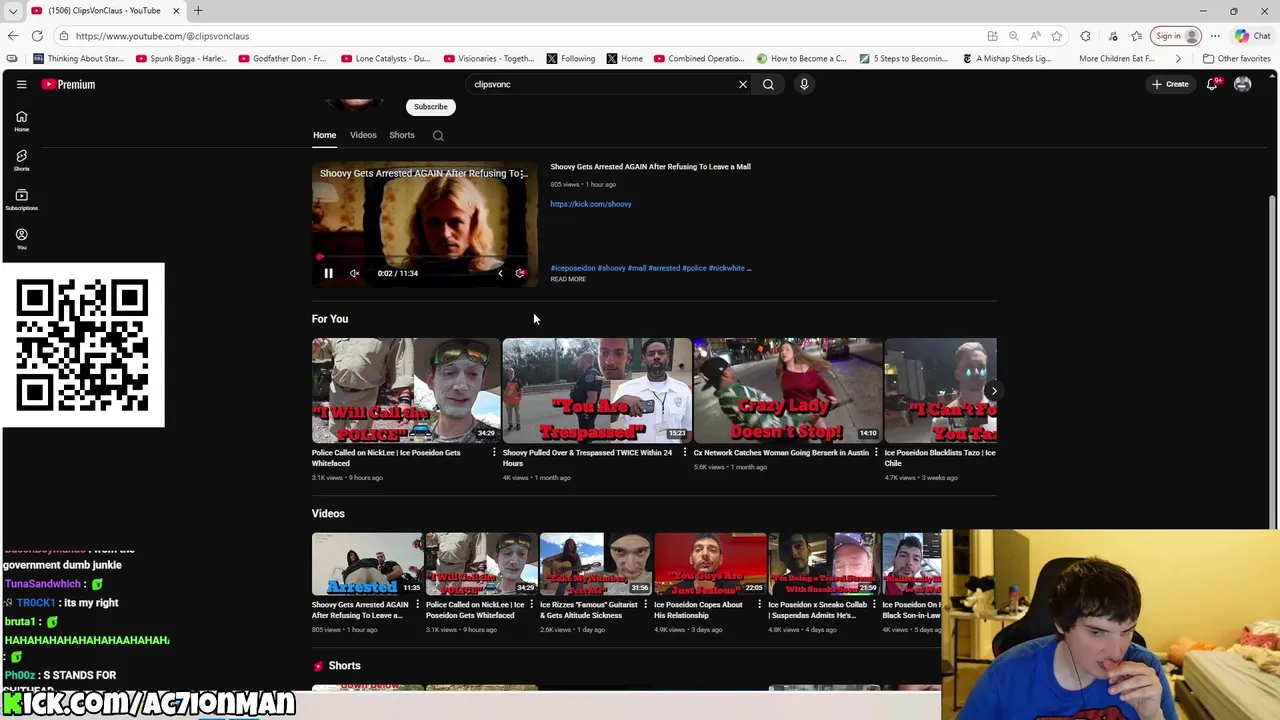The width and height of the screenshot is (1280, 720).
Task: Open the How to Become a C... bookmark
Action: click(x=801, y=58)
